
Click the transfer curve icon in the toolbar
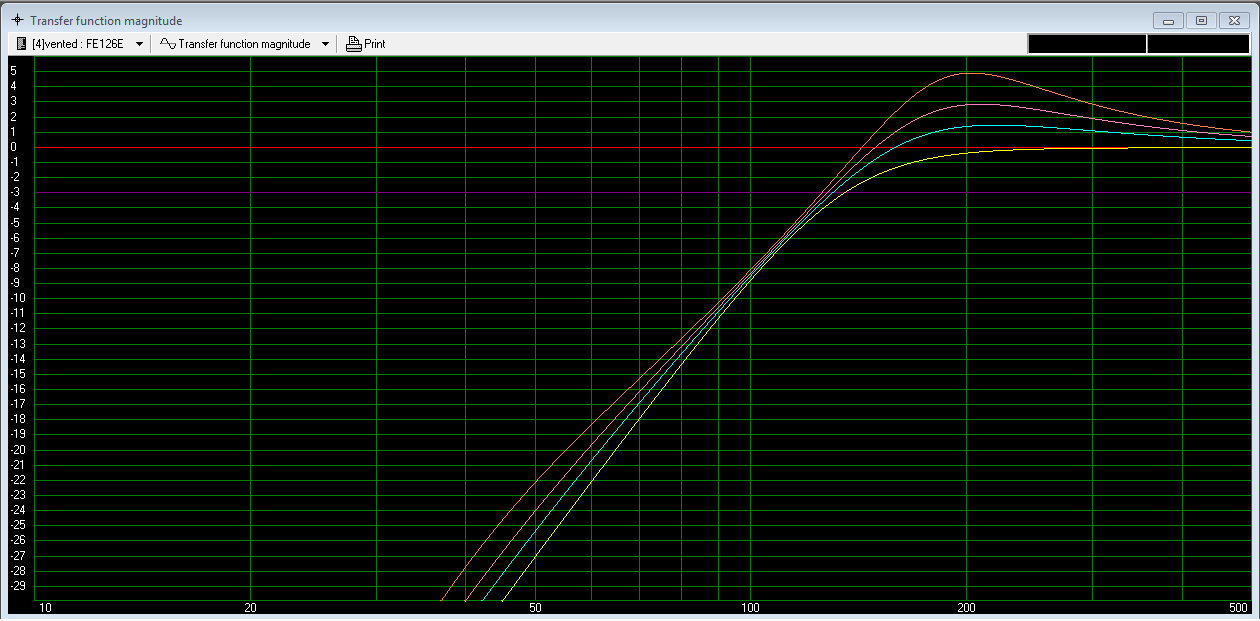click(x=167, y=44)
